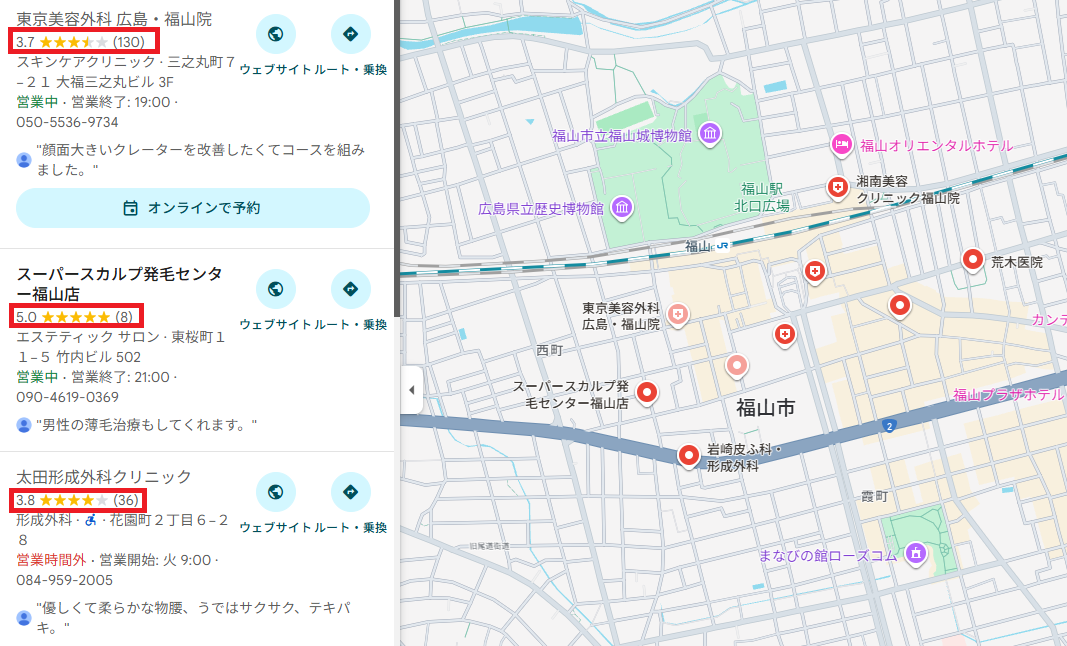The image size is (1067, 646).
Task: Click the 福山市立福山城博物館 museum icon on map
Action: click(710, 135)
